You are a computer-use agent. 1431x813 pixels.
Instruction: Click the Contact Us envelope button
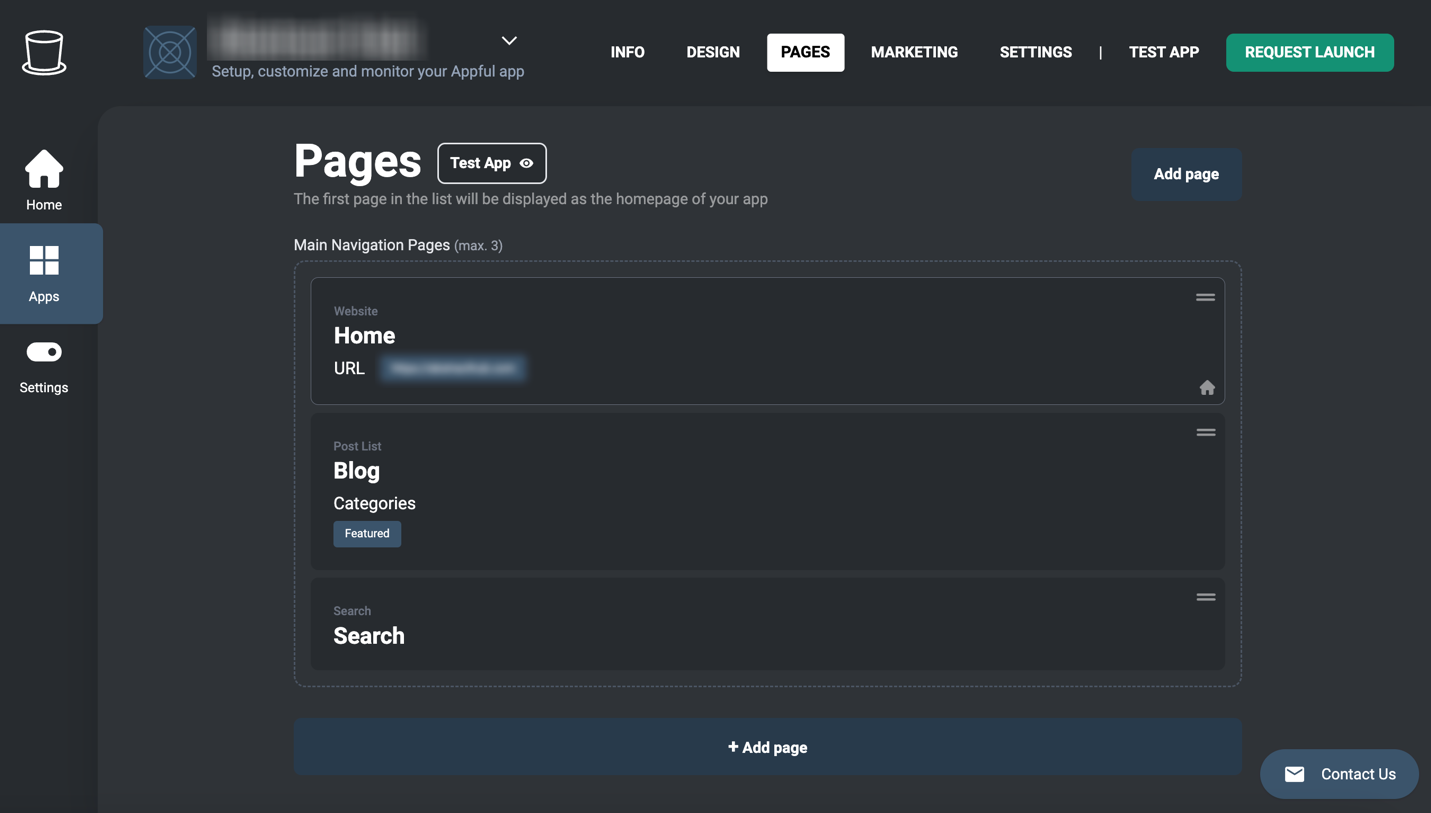coord(1339,774)
